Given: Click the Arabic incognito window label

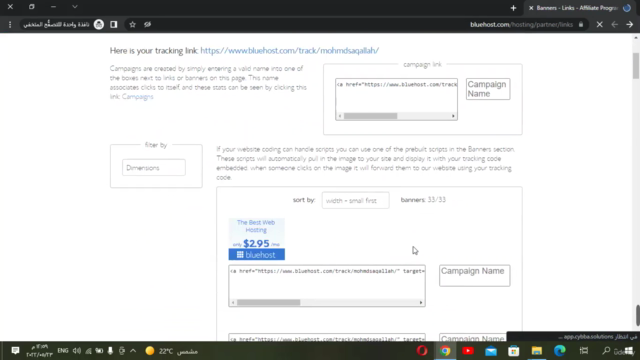Looking at the screenshot, I should point(56,24).
